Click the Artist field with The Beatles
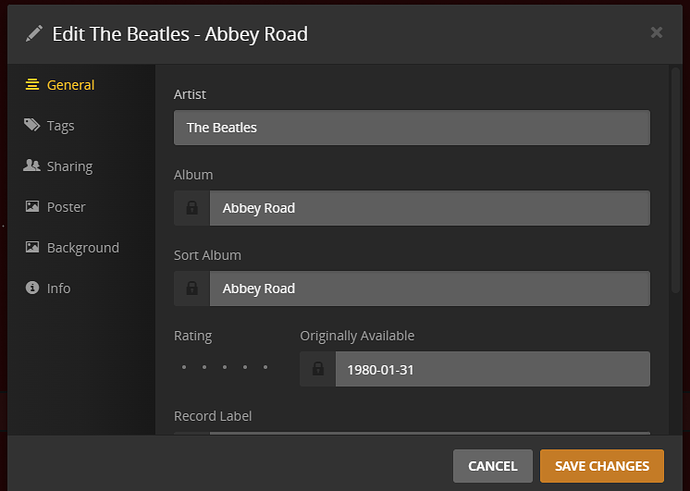Image resolution: width=690 pixels, height=491 pixels. point(412,128)
